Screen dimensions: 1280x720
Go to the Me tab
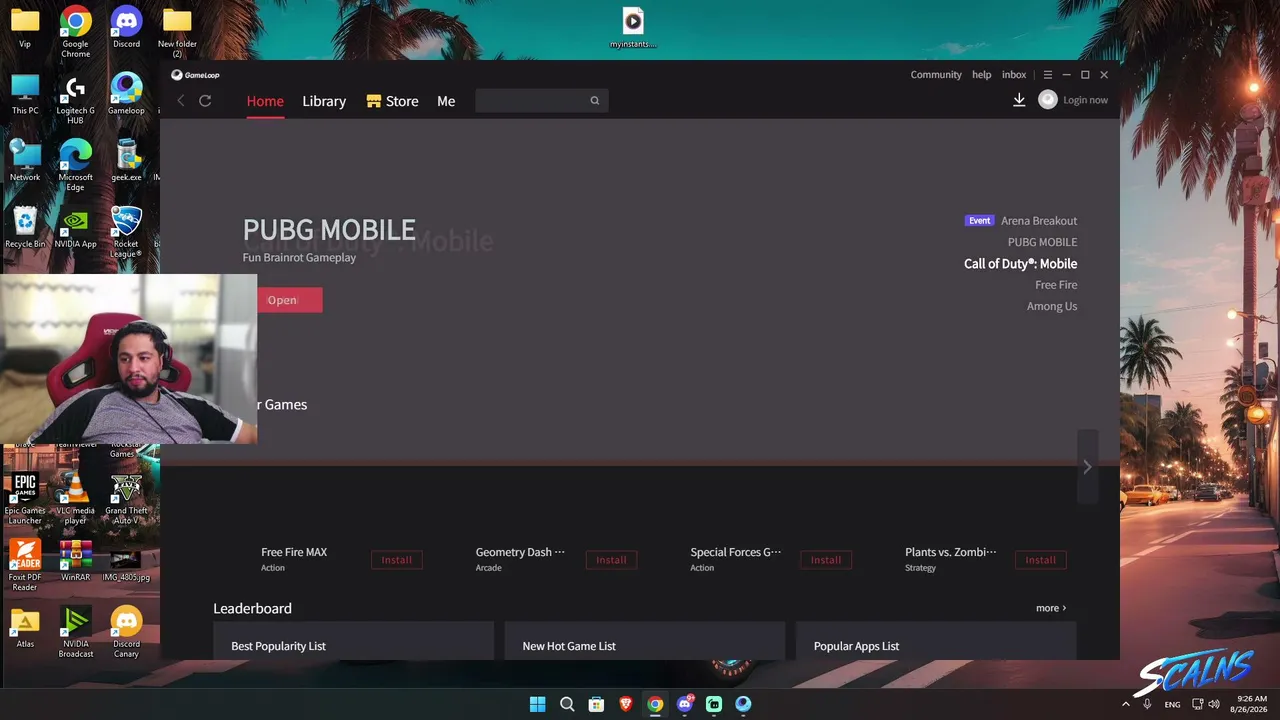tap(446, 101)
